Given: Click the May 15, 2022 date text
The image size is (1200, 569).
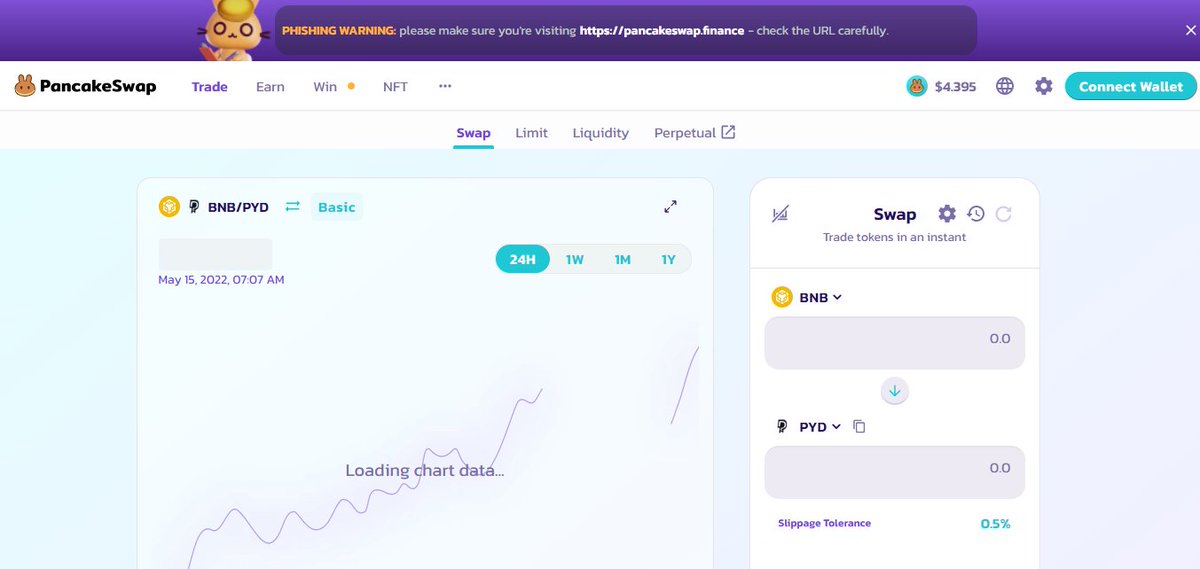Looking at the screenshot, I should (x=221, y=280).
